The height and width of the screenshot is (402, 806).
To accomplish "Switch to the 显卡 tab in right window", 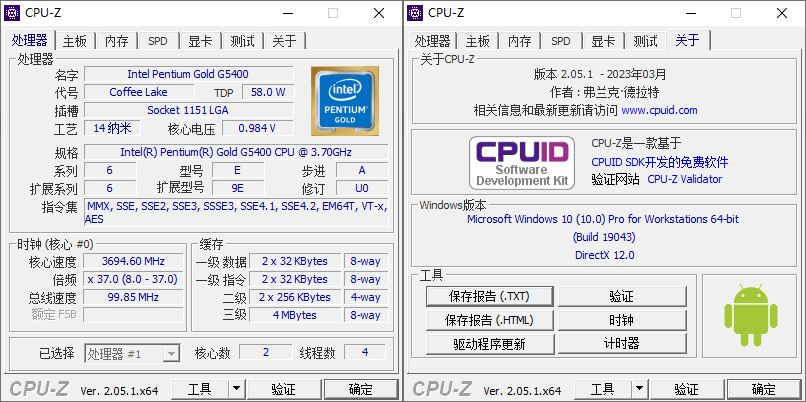I will point(603,41).
